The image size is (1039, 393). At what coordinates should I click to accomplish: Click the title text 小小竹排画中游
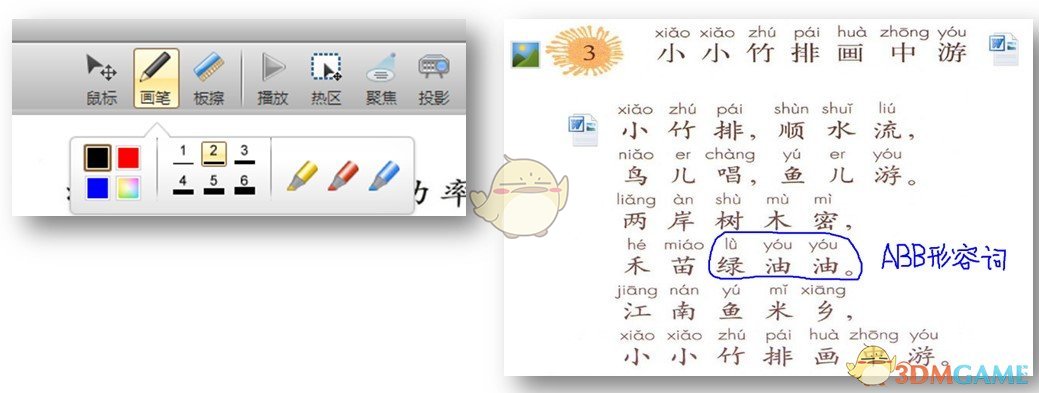[811, 52]
